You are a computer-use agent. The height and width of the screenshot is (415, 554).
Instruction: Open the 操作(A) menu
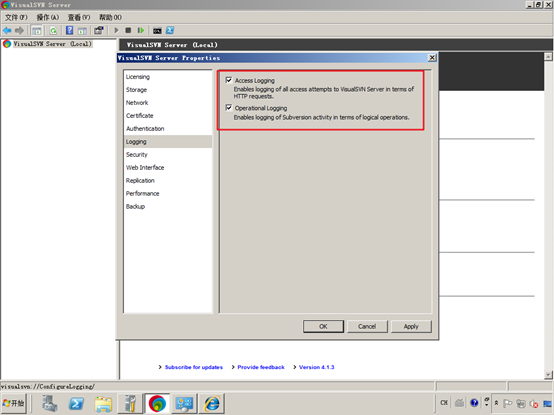48,17
